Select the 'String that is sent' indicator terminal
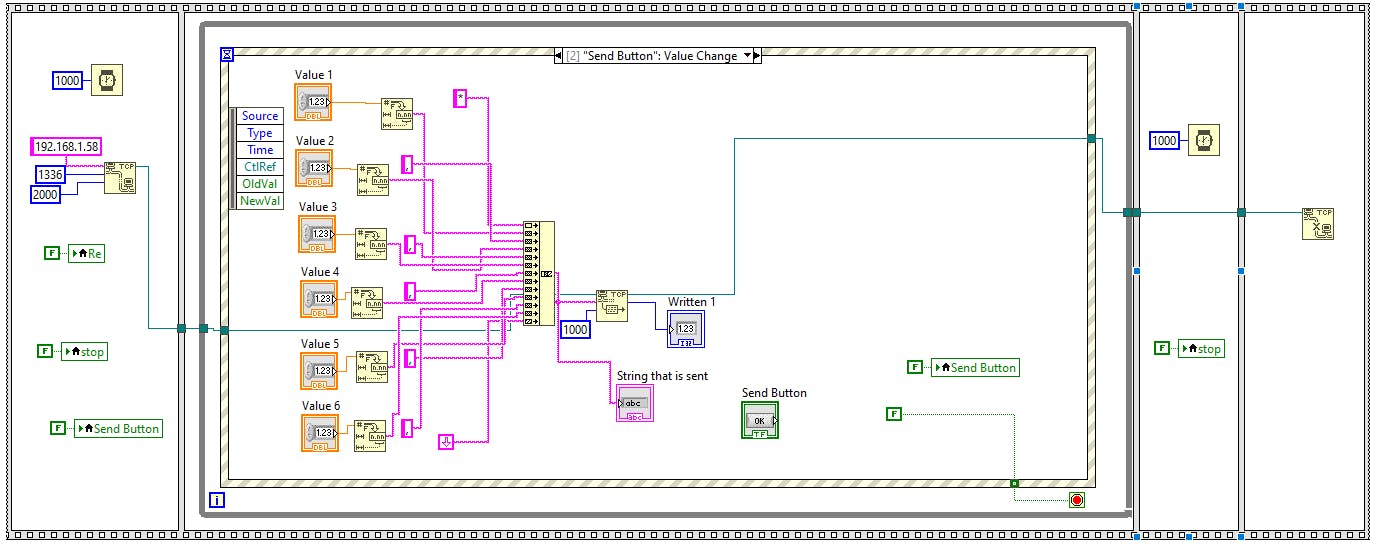Screen dimensions: 1377x549 [635, 403]
